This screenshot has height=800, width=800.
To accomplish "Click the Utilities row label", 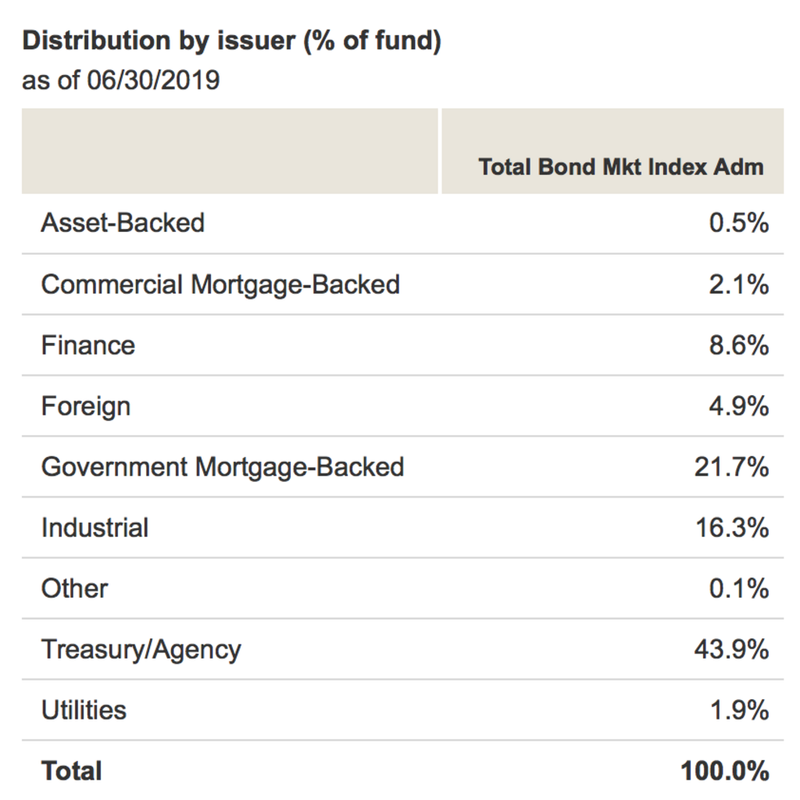I will point(84,710).
